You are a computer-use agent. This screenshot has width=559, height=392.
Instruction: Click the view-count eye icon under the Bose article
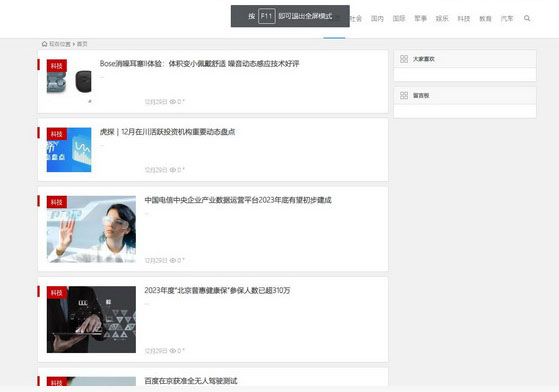click(173, 102)
